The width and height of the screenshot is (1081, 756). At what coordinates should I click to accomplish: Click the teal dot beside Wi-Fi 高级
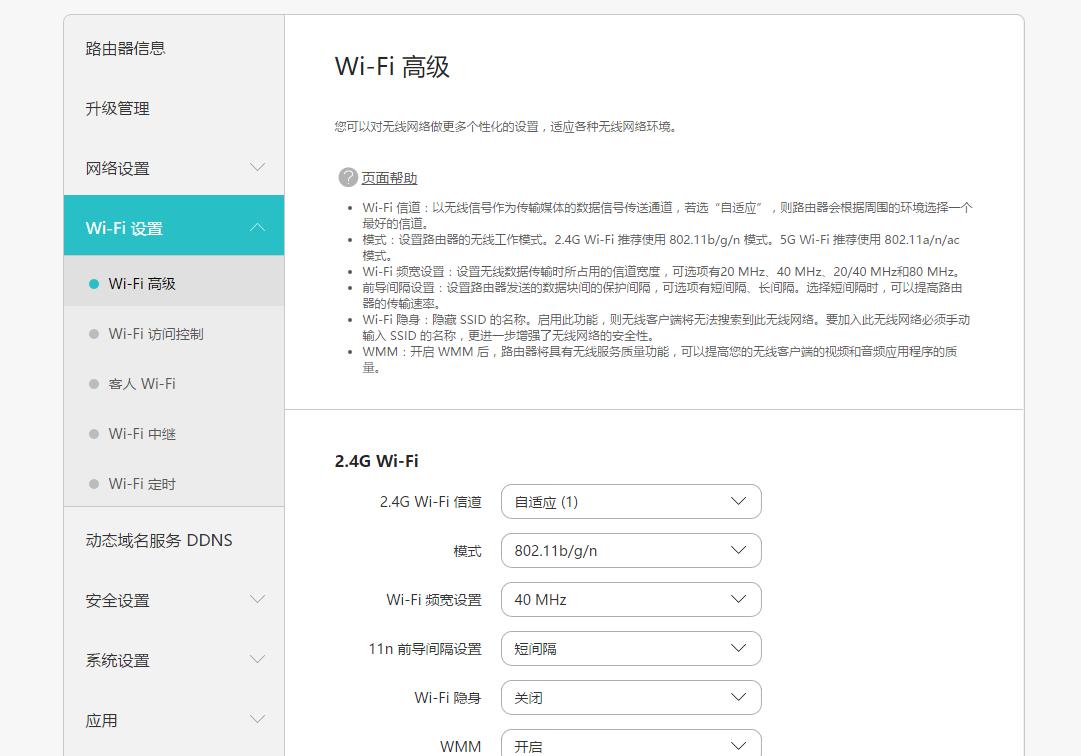point(92,284)
